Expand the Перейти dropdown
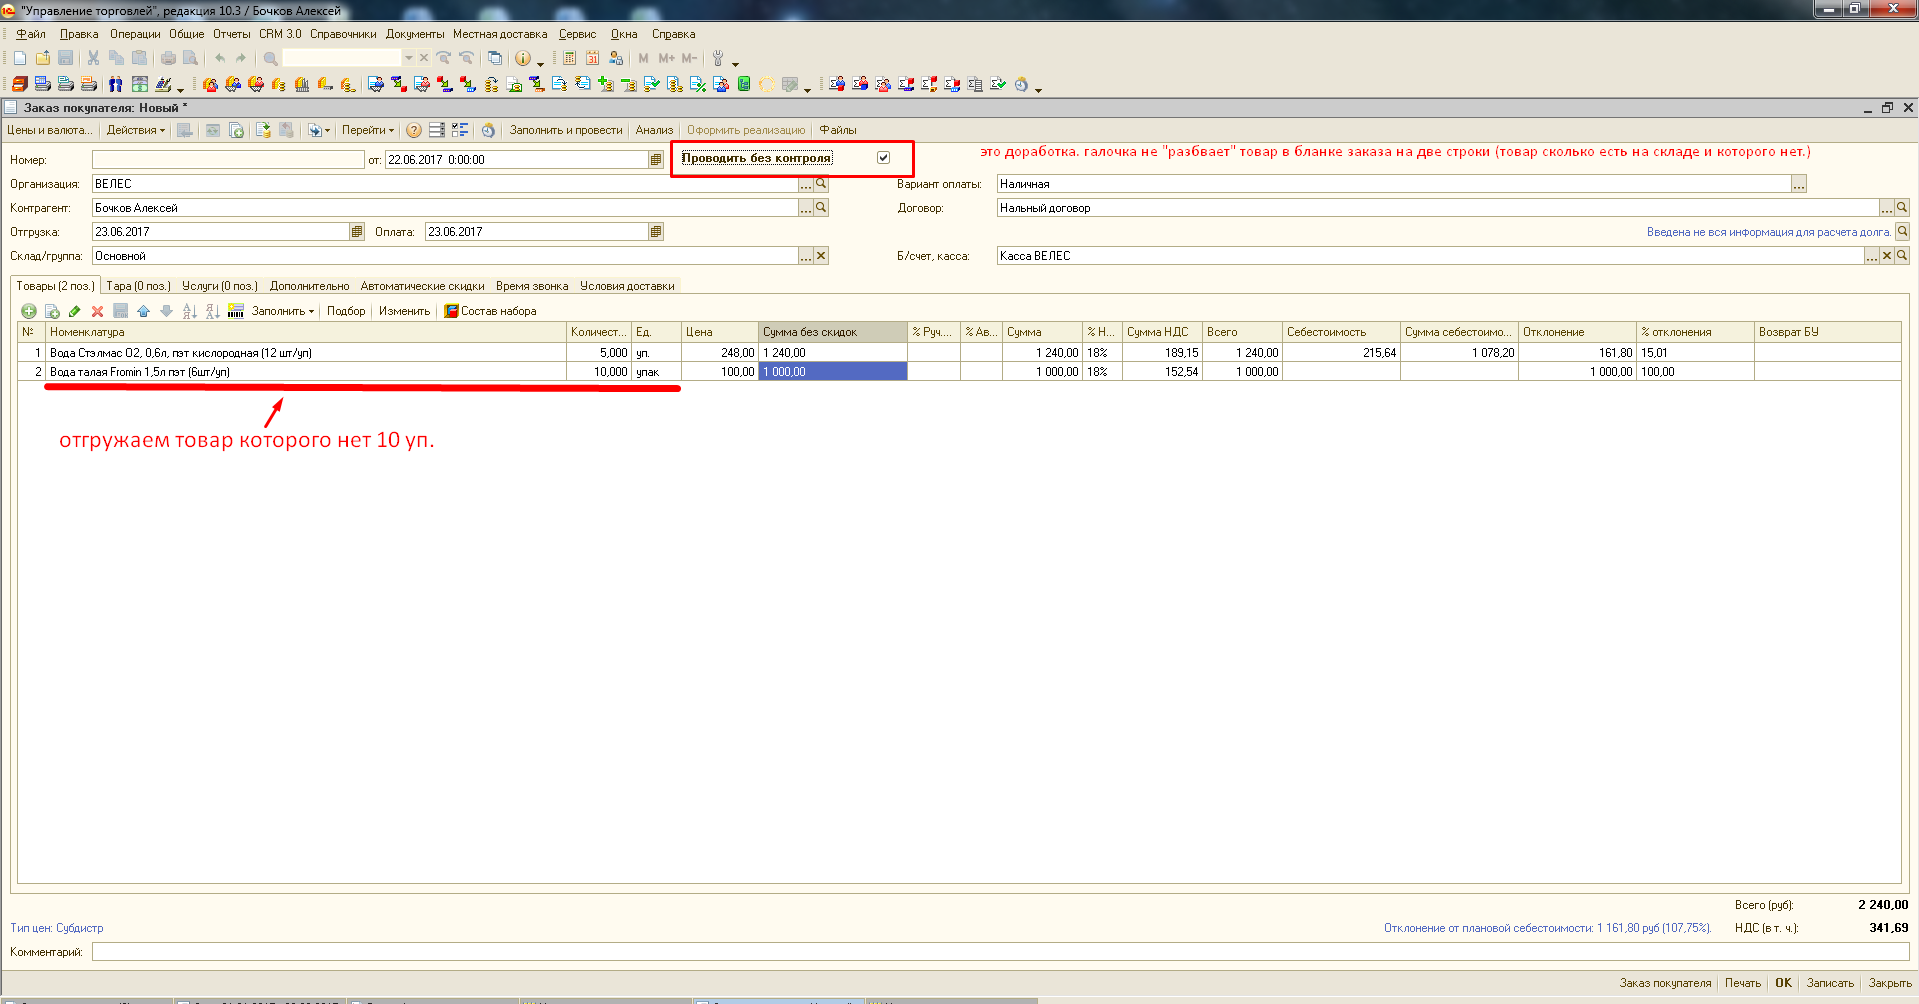The height and width of the screenshot is (1004, 1919). 367,130
